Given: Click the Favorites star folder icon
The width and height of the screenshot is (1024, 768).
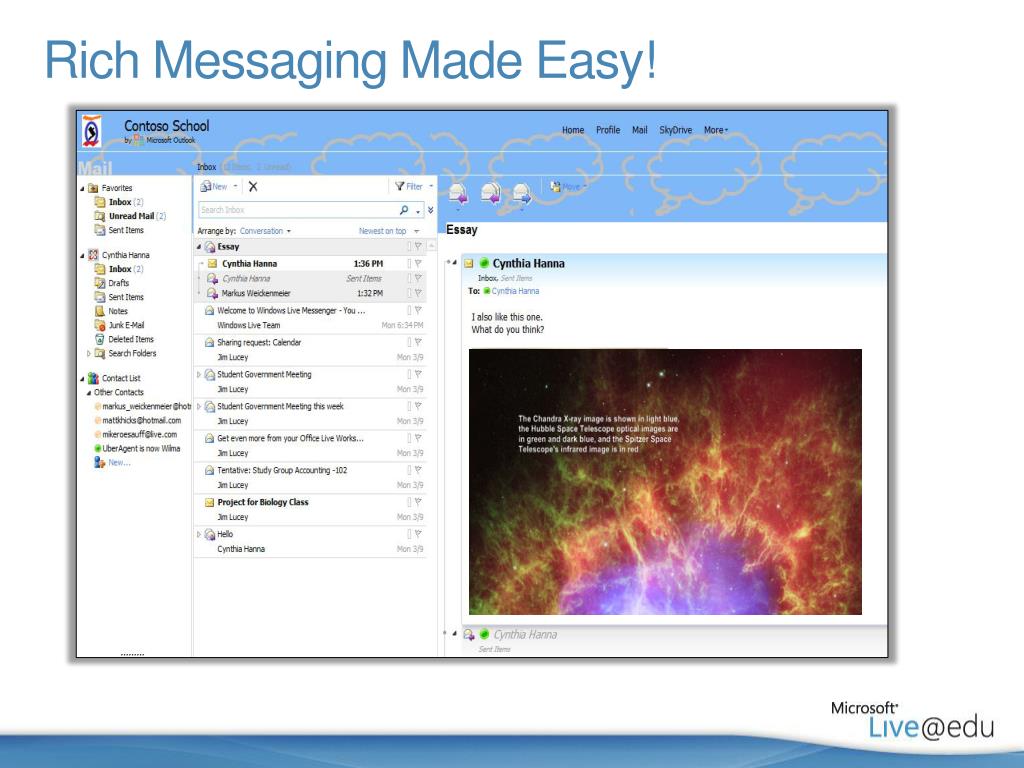Looking at the screenshot, I should [93, 188].
